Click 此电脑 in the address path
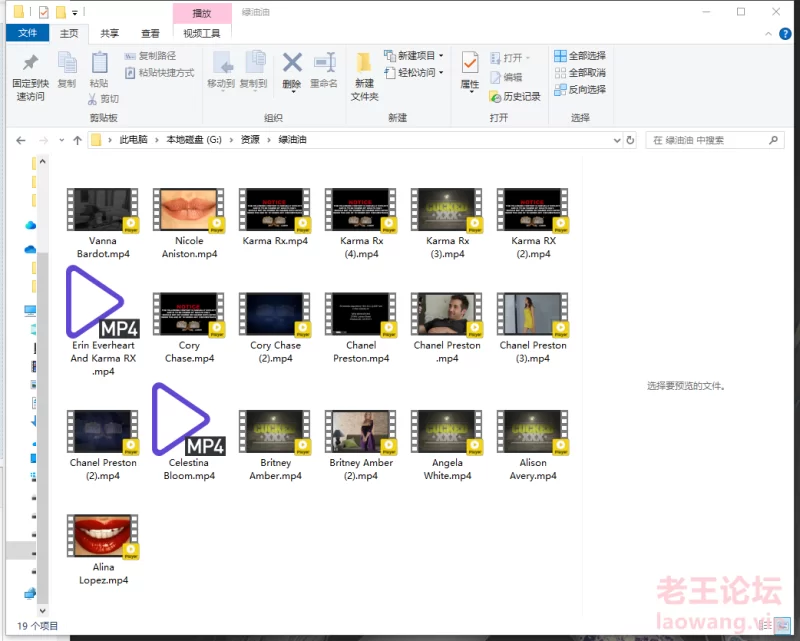The width and height of the screenshot is (800, 641). pos(133,139)
